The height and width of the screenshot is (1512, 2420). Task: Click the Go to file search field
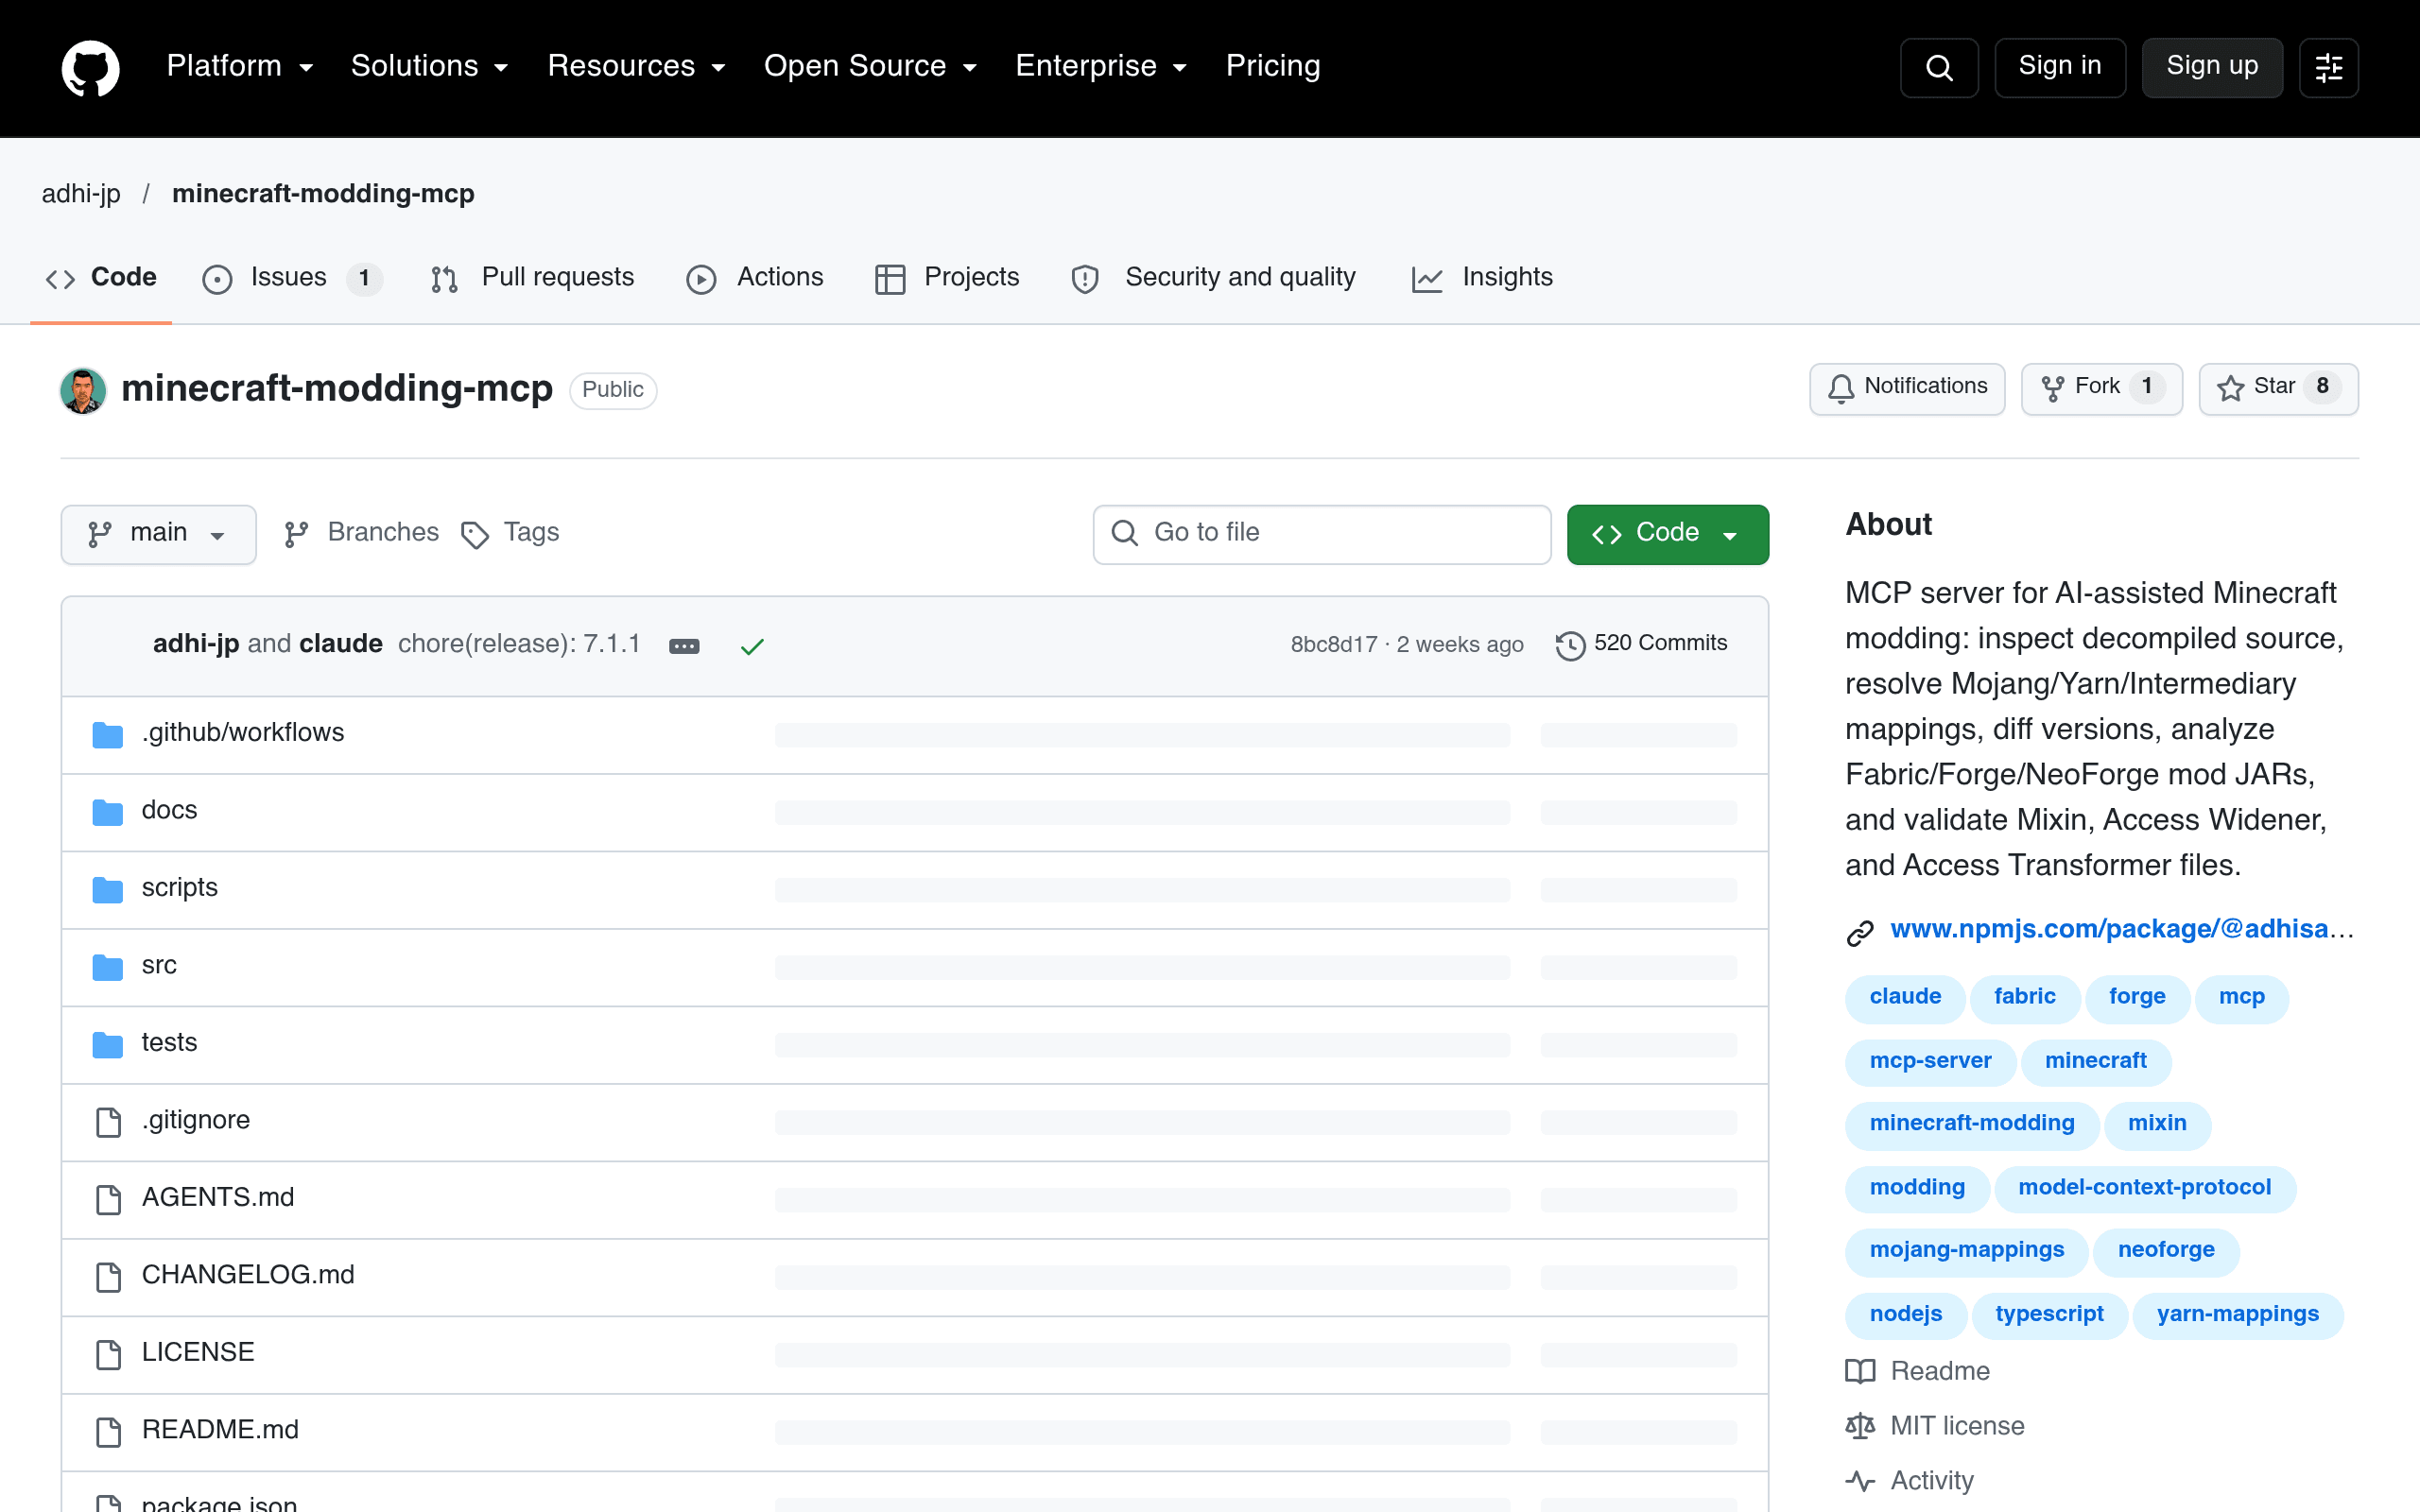pos(1321,534)
